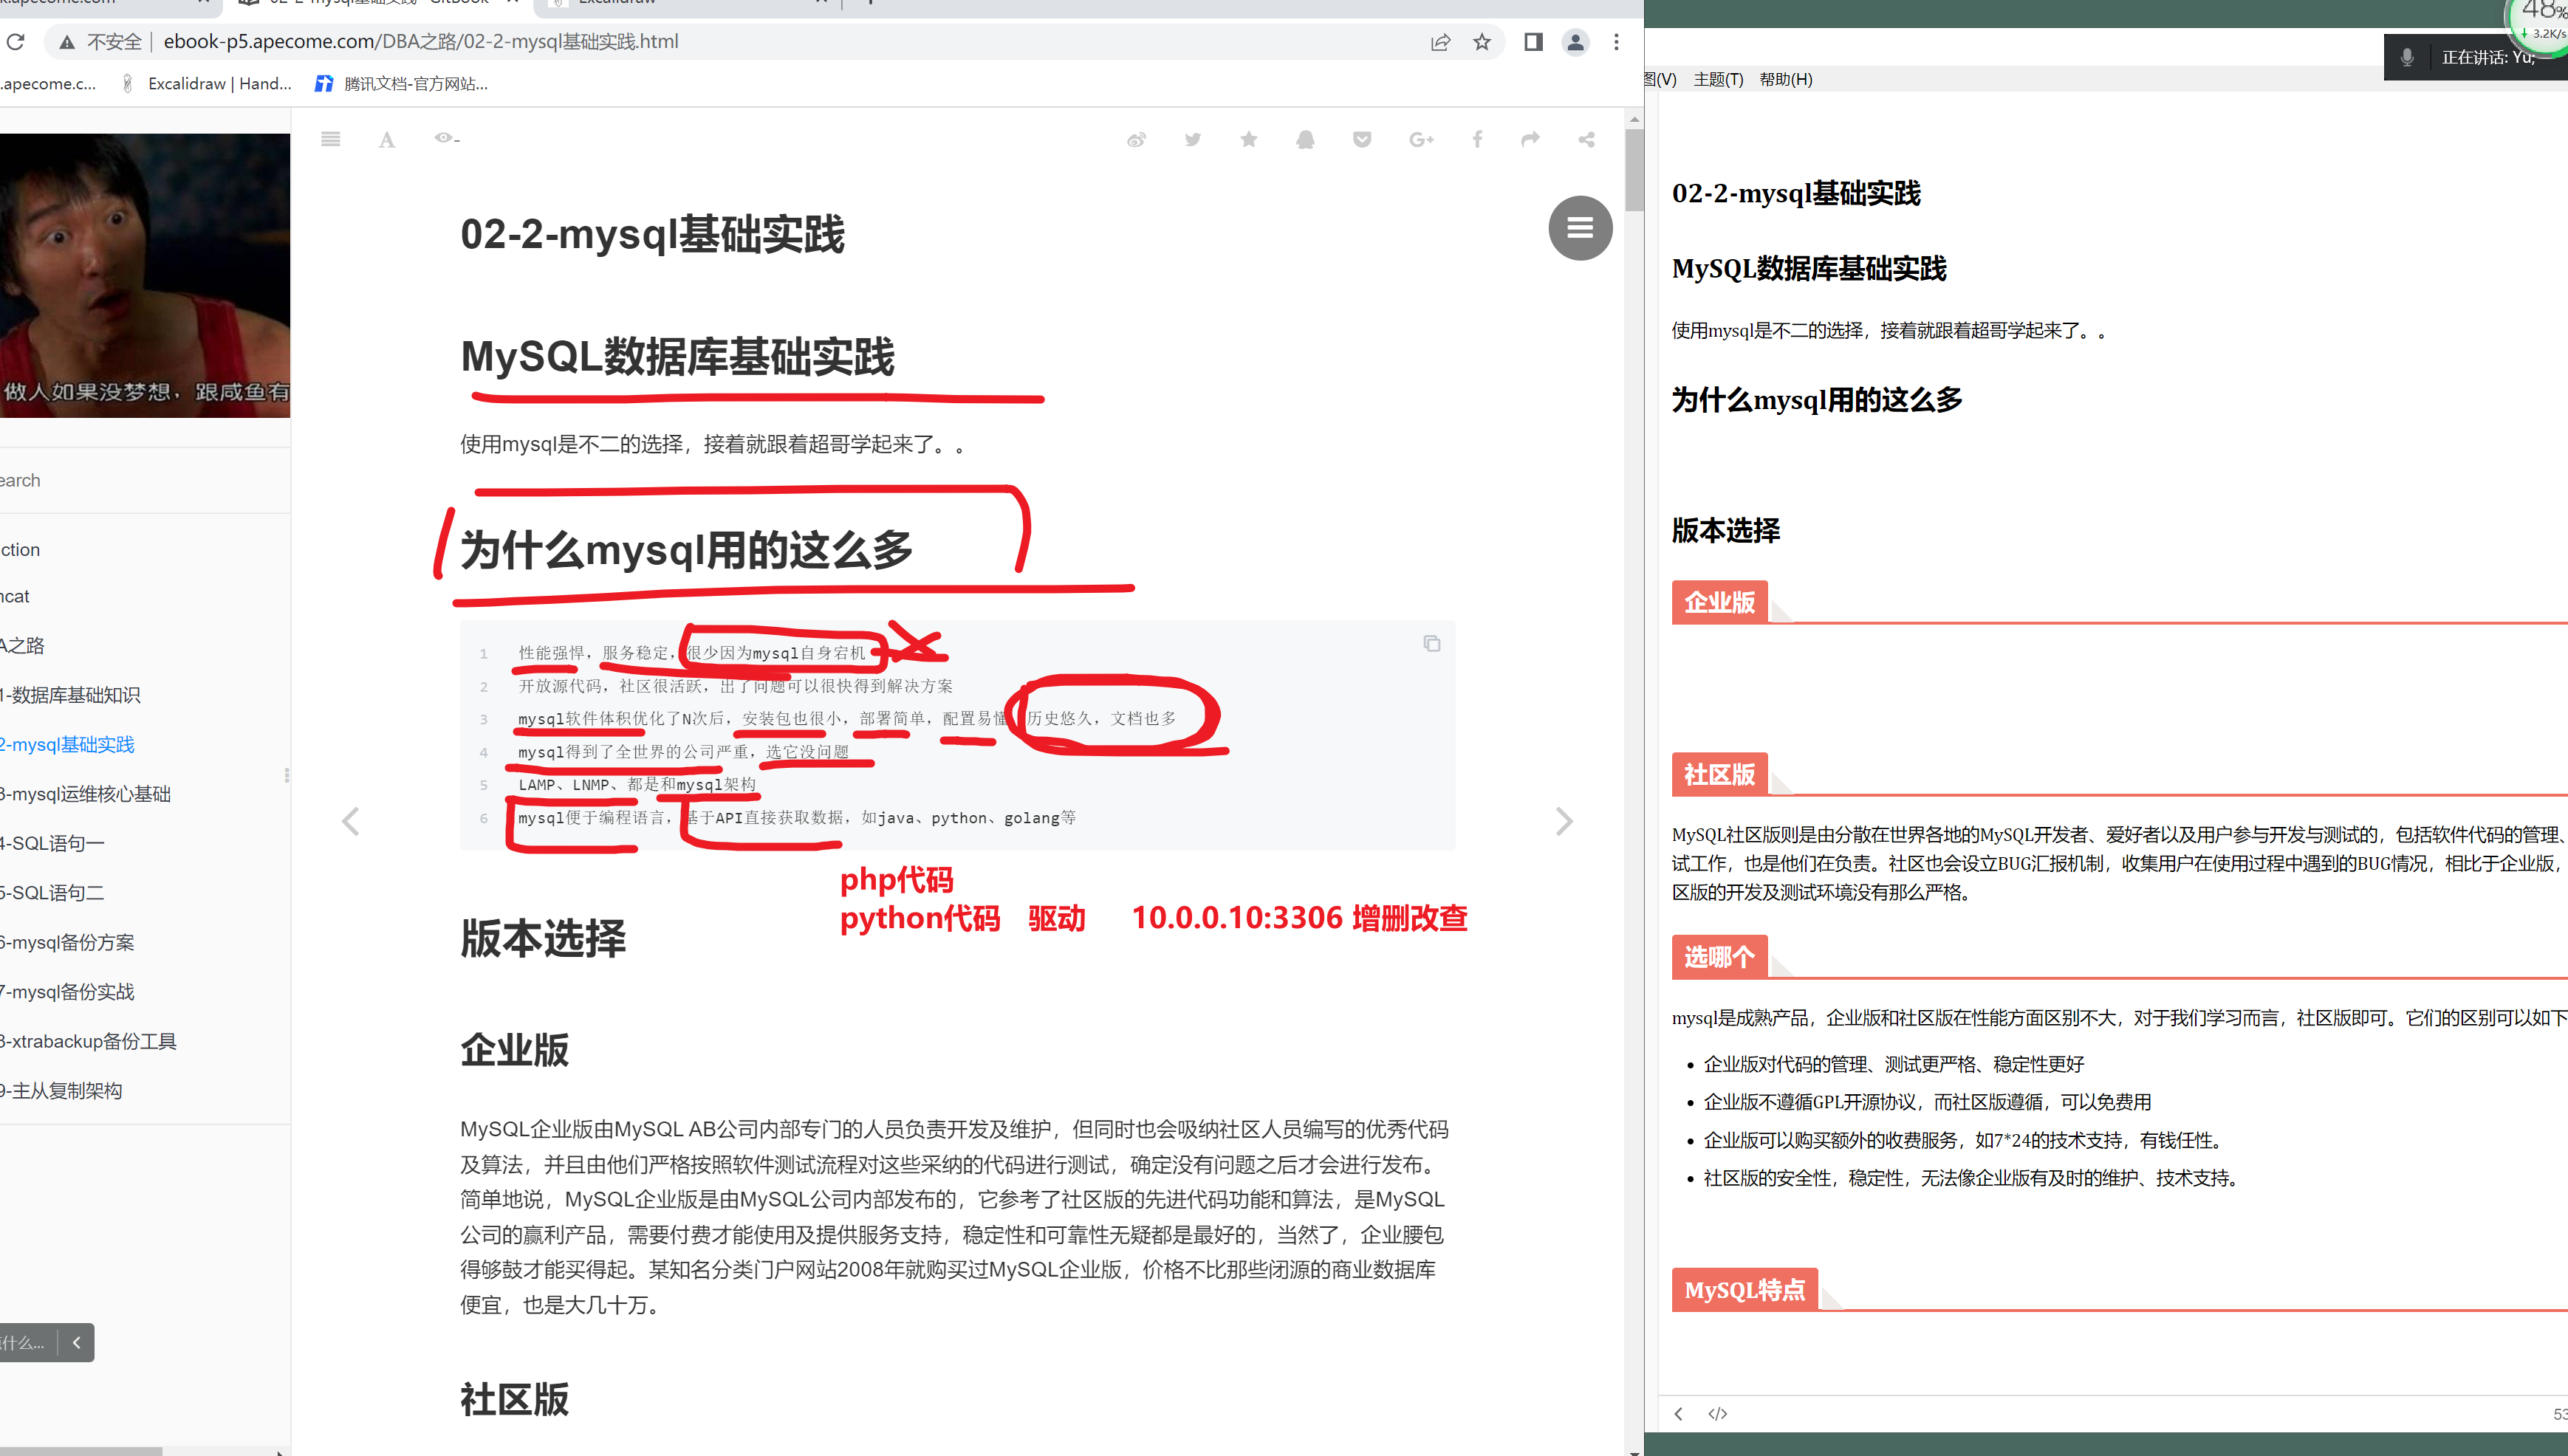This screenshot has height=1456, width=2568.
Task: Bookmark this page with the star icon
Action: tap(1482, 42)
